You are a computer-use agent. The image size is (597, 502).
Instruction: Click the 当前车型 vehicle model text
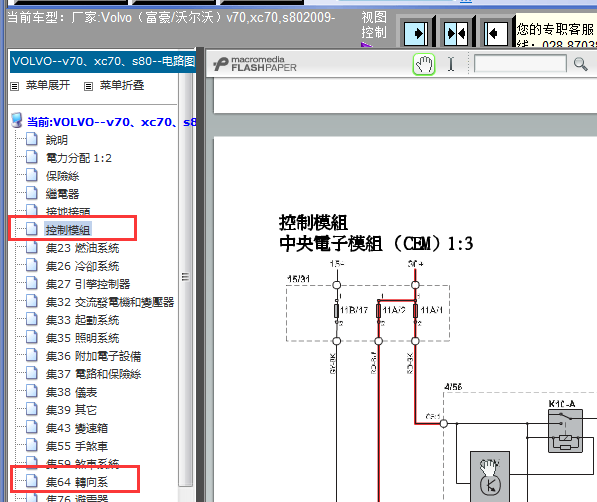point(171,18)
